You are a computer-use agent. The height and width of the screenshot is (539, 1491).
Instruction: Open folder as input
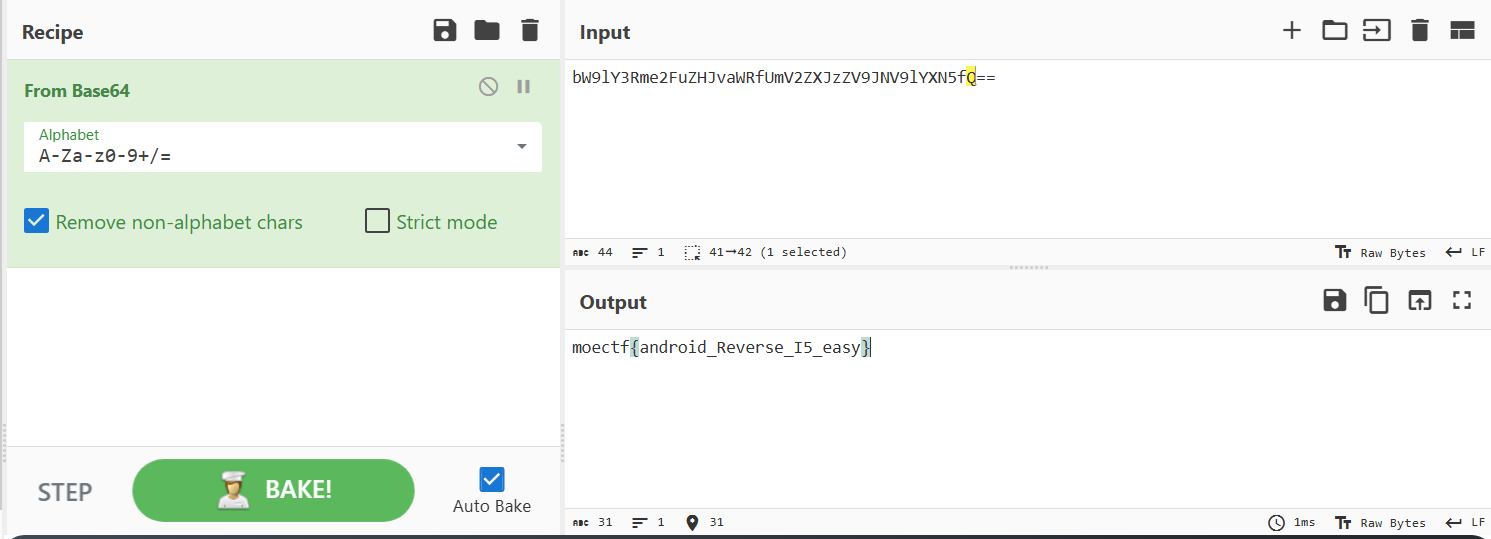[x=1334, y=31]
